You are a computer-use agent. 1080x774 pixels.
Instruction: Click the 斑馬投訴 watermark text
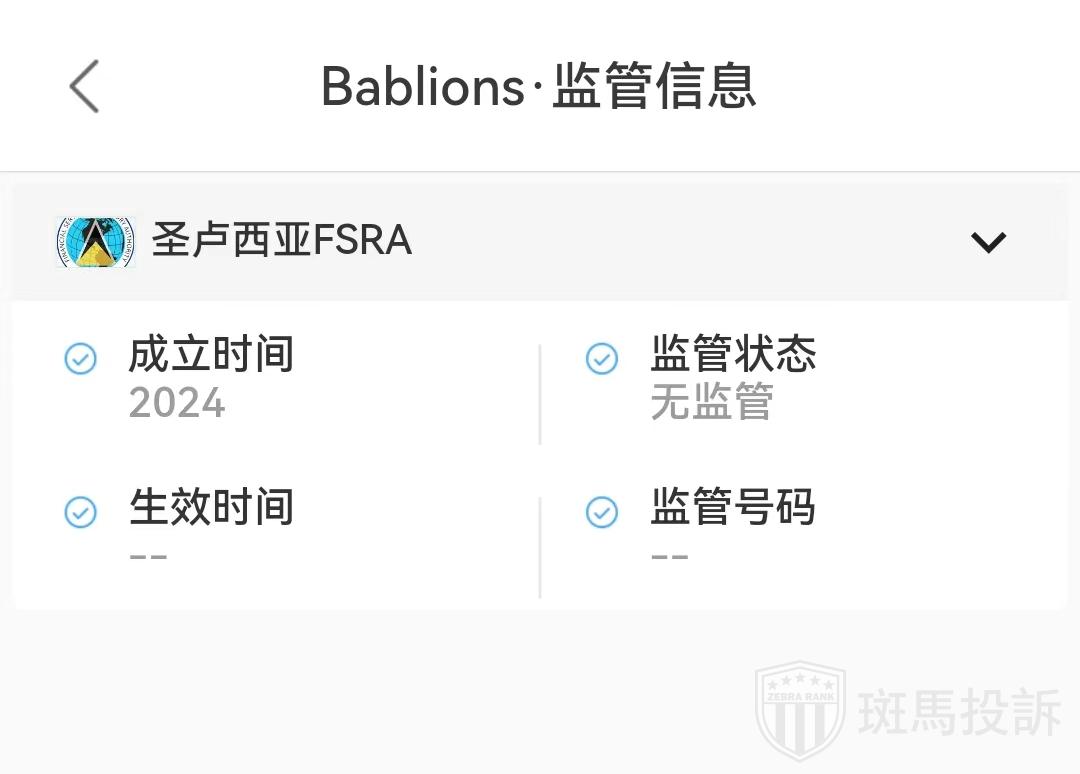pos(959,712)
